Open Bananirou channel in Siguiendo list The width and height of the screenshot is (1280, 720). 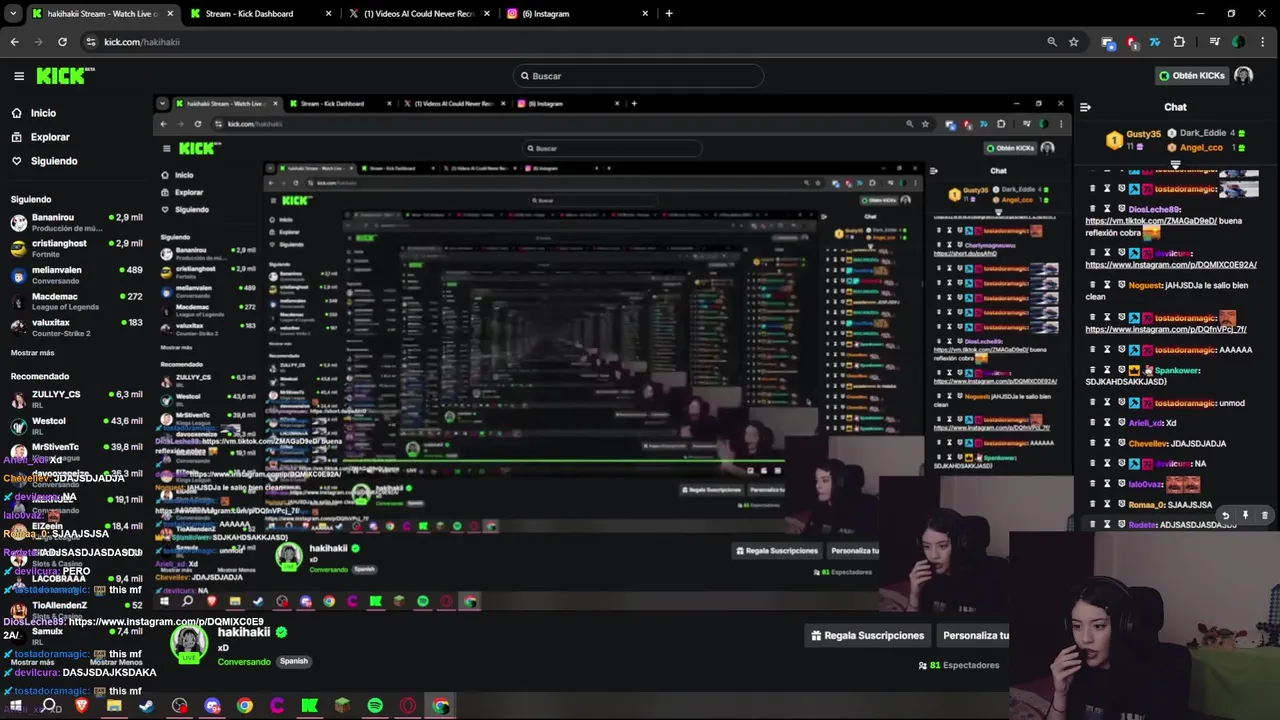point(77,222)
